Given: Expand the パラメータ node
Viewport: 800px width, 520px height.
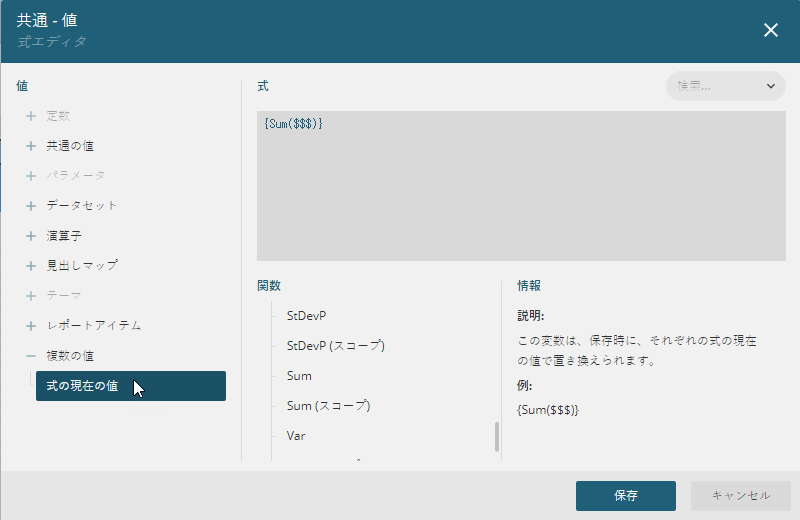Looking at the screenshot, I should point(31,176).
